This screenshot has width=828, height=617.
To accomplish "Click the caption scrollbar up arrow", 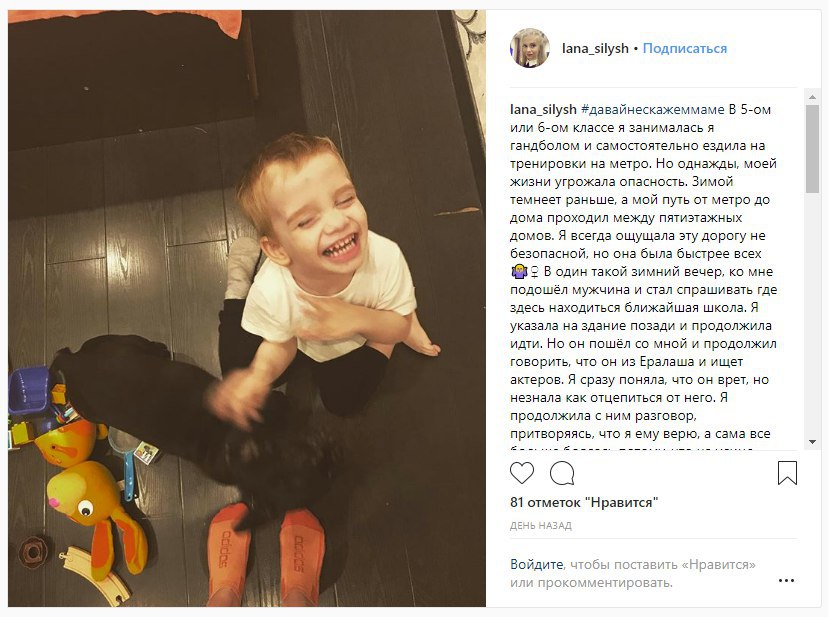I will pyautogui.click(x=812, y=97).
